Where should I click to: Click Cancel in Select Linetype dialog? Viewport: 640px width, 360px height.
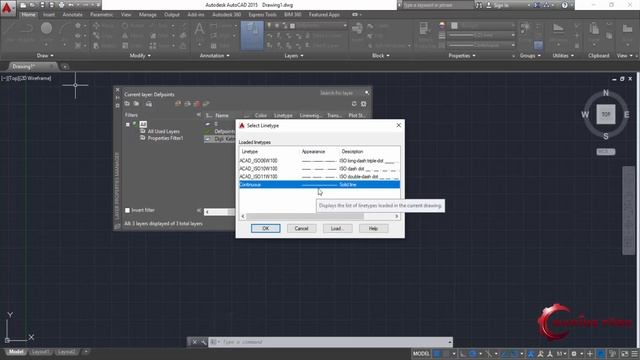pos(301,229)
